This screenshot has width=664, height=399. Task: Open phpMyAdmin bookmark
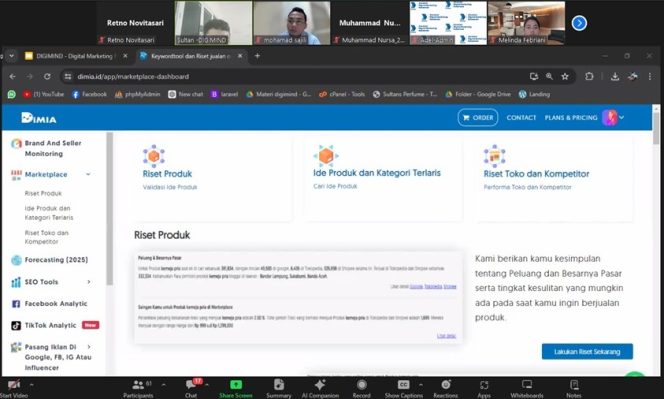[x=138, y=94]
